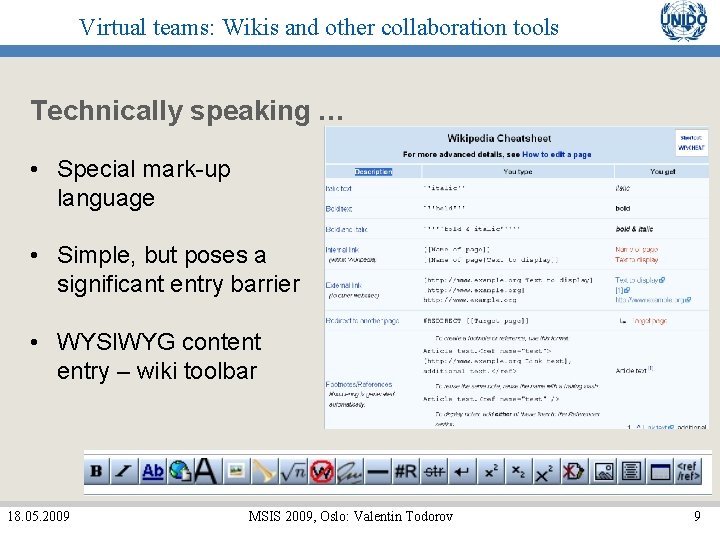Open 'Redirect to another page' link
The image size is (720, 540).
362,321
